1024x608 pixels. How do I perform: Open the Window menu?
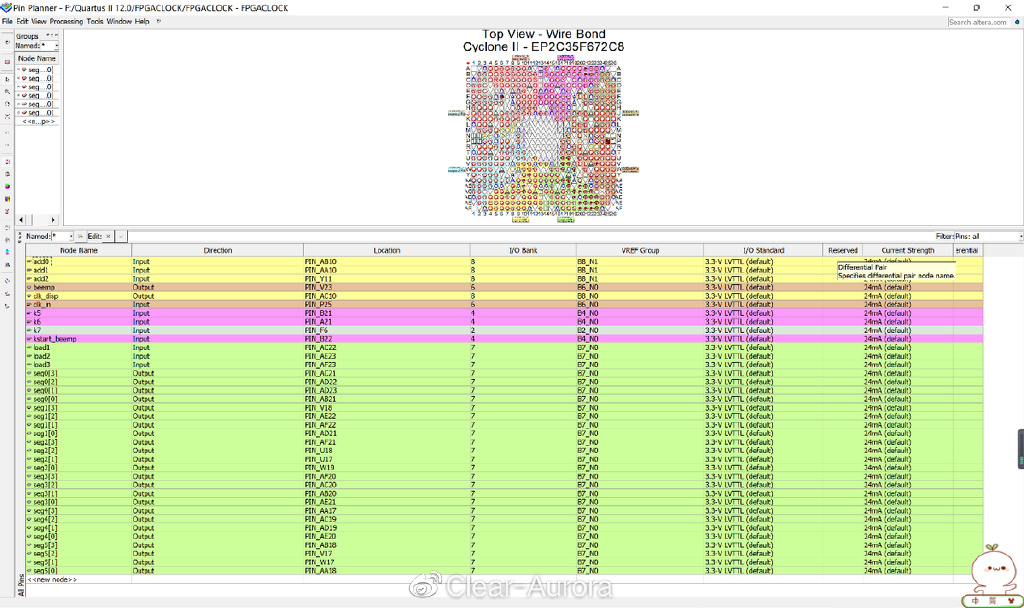[119, 22]
